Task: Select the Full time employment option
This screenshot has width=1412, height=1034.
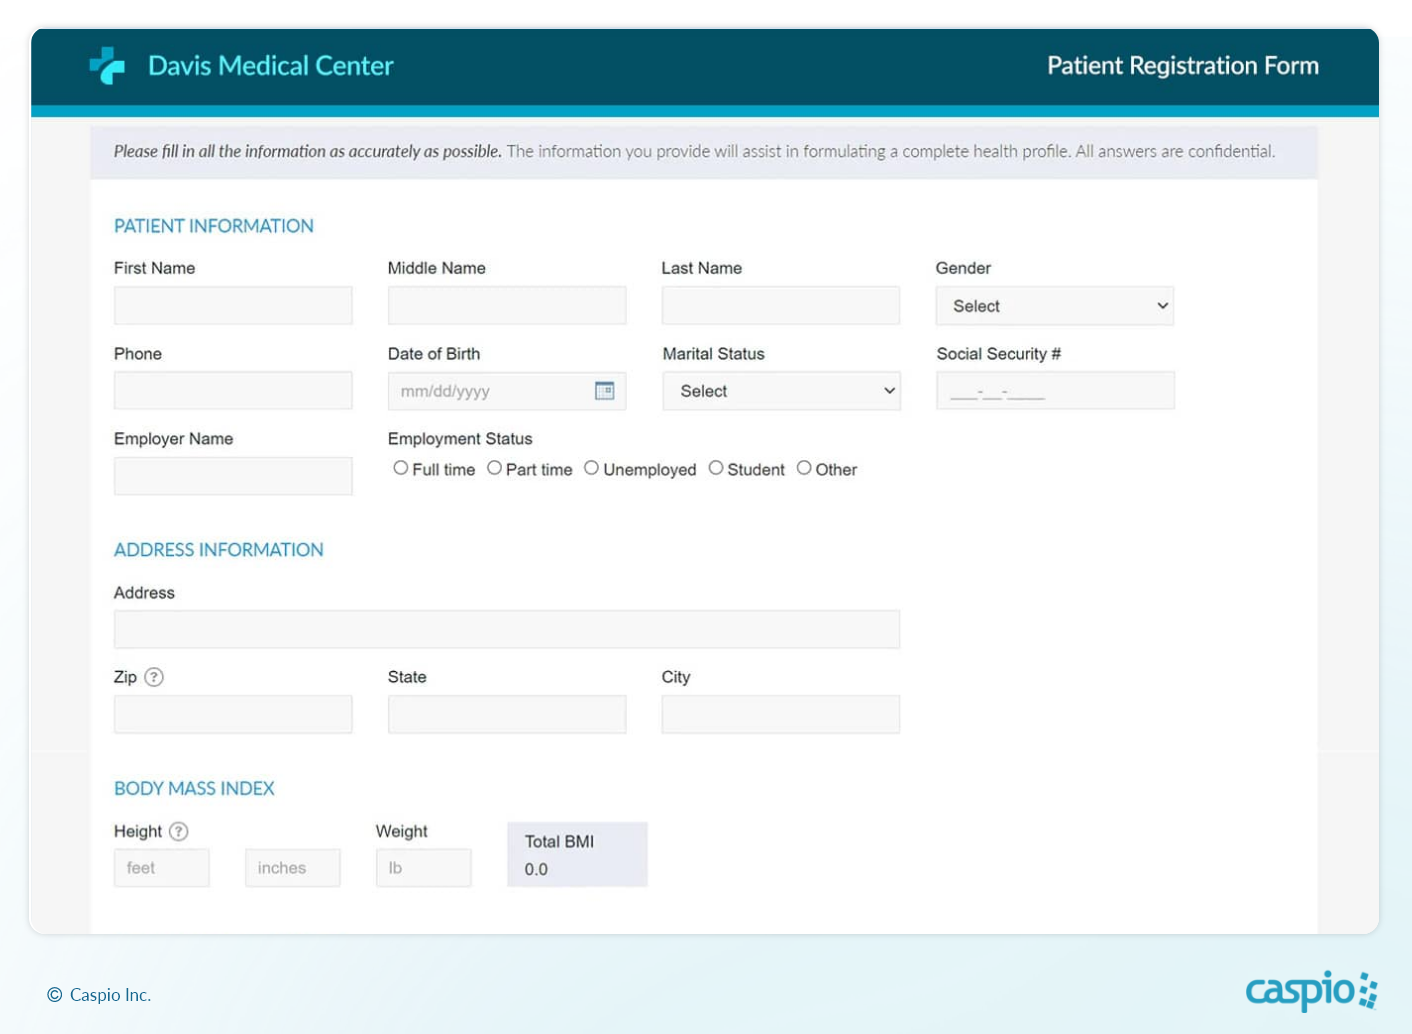Action: click(x=401, y=468)
